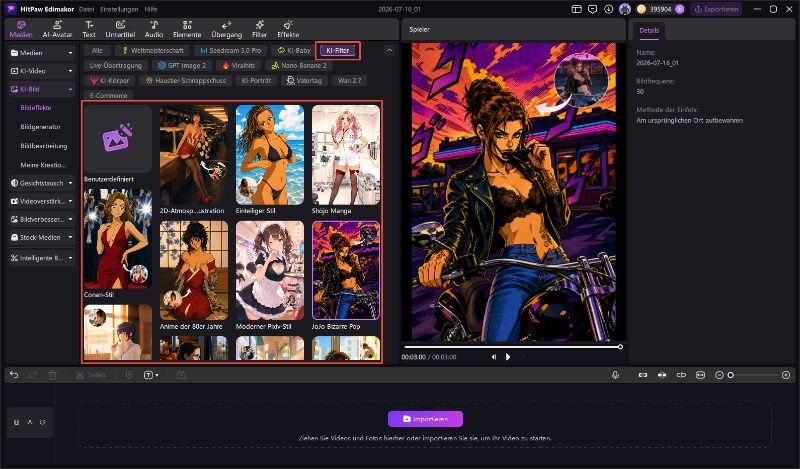Open the download center icon
Screen dimensions: 800x469
(608, 9)
